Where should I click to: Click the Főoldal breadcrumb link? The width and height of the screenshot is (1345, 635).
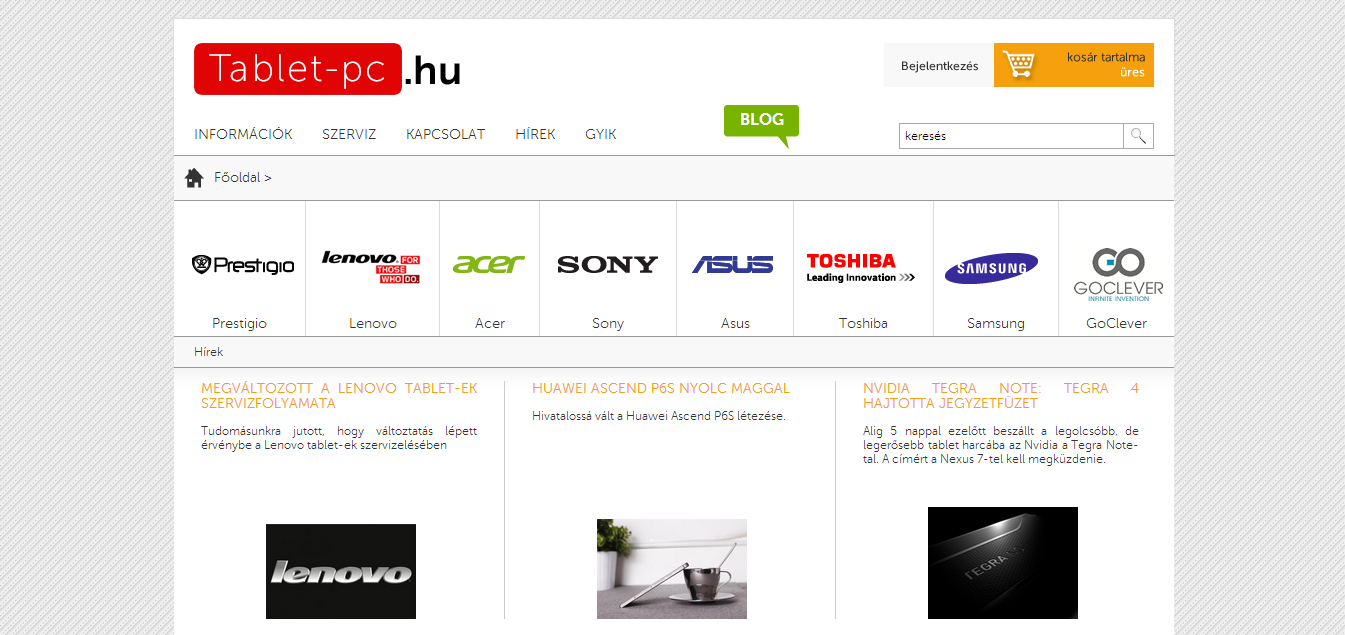pyautogui.click(x=237, y=178)
